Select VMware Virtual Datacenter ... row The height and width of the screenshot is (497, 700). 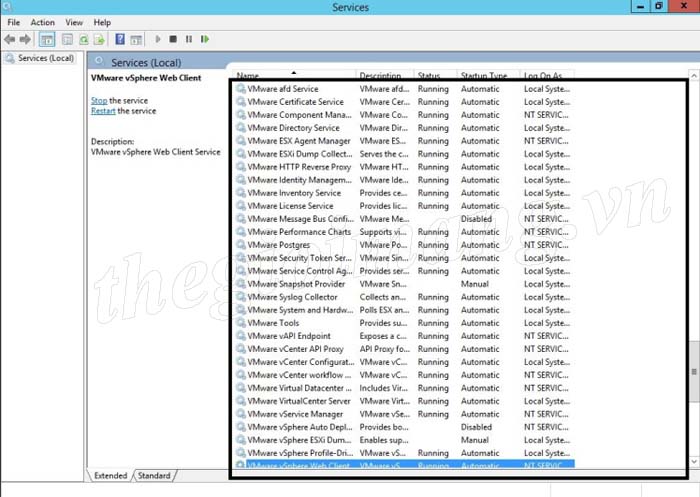405,388
